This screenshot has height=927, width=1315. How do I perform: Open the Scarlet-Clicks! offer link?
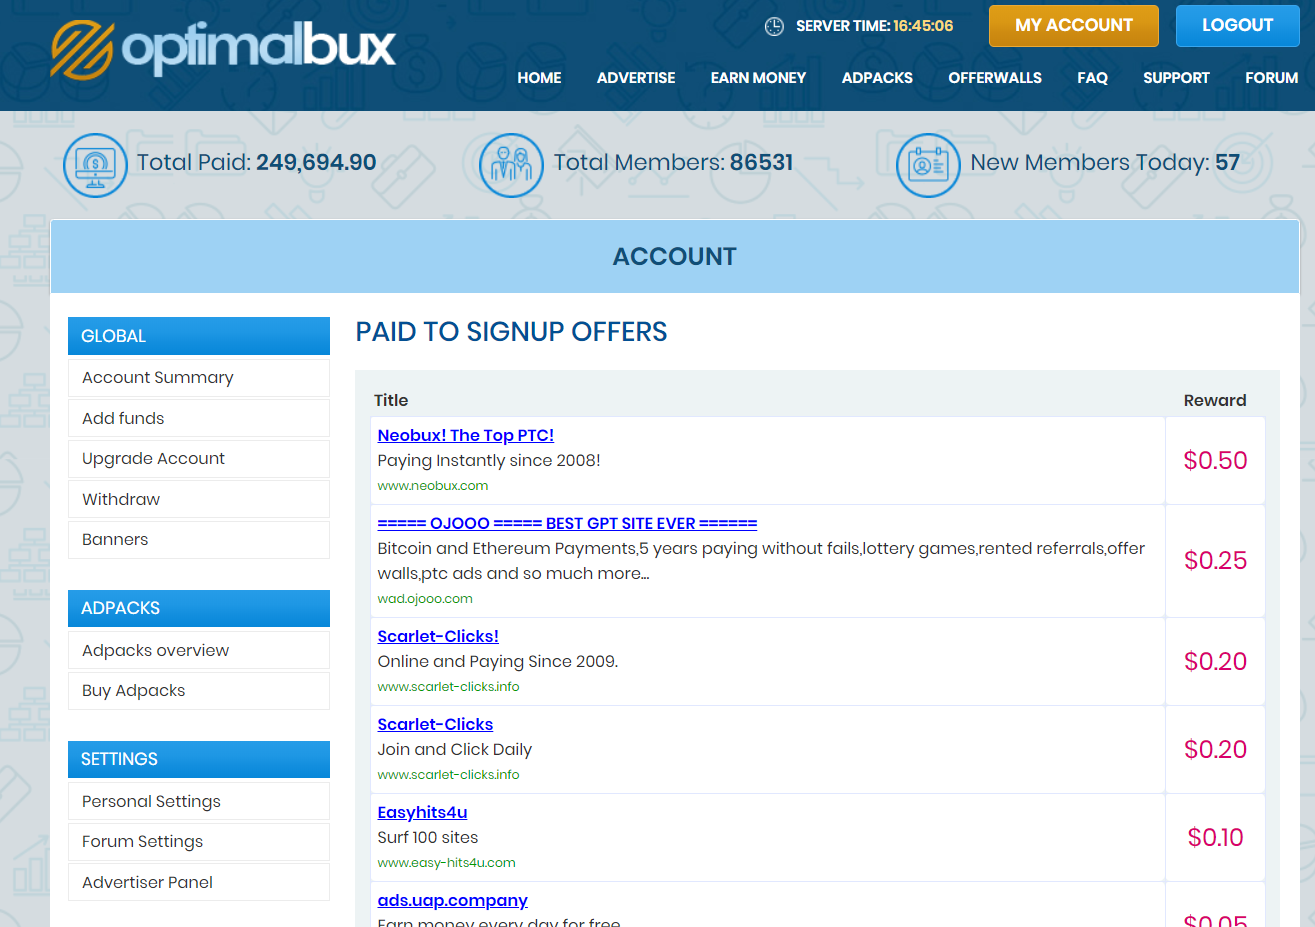click(x=438, y=636)
